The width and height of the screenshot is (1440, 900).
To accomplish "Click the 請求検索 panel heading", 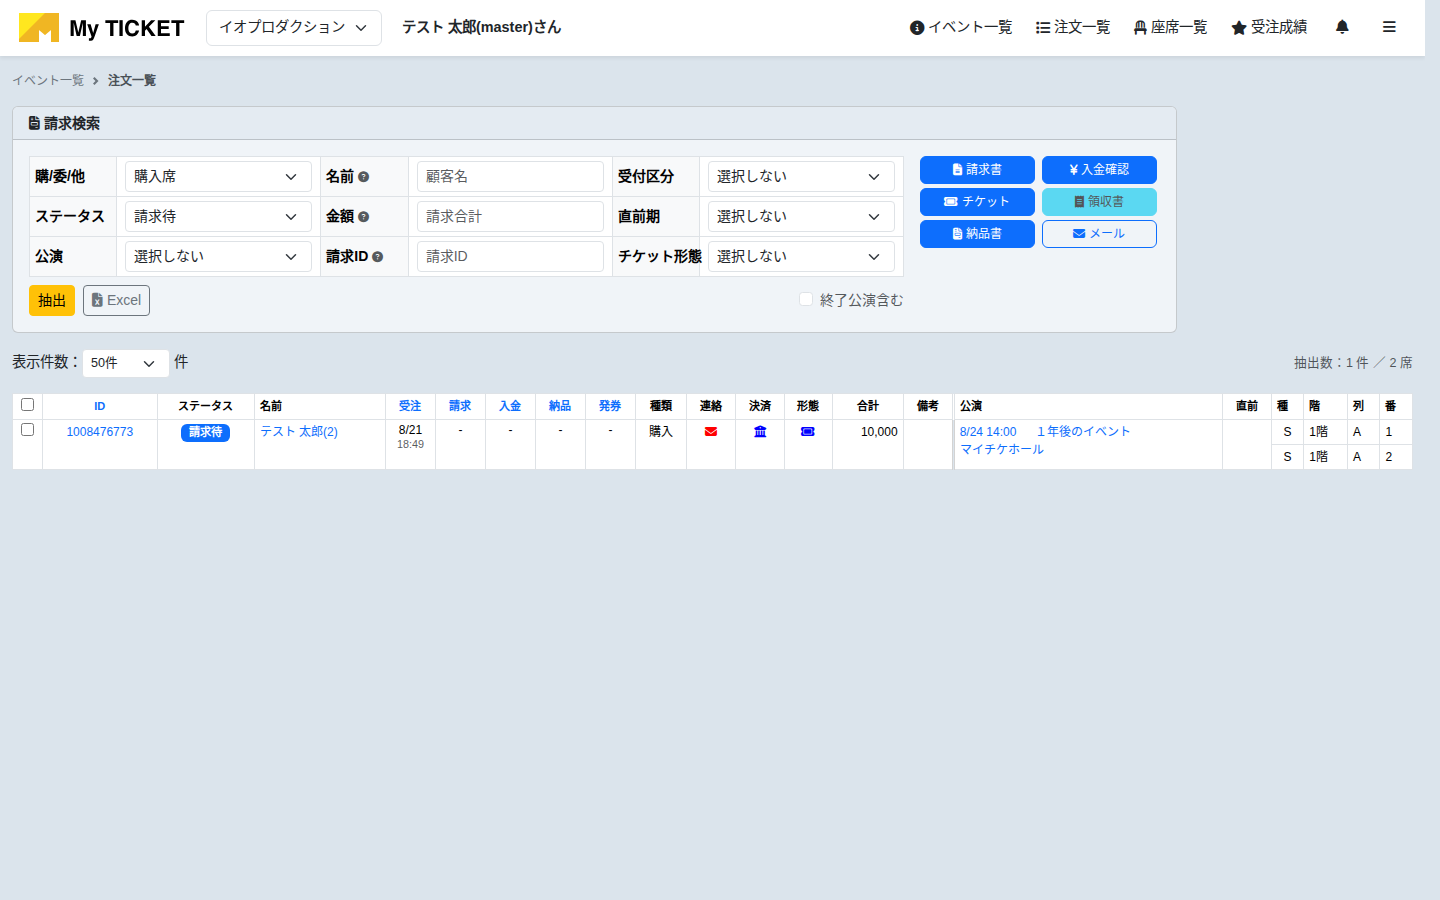I will [x=64, y=124].
